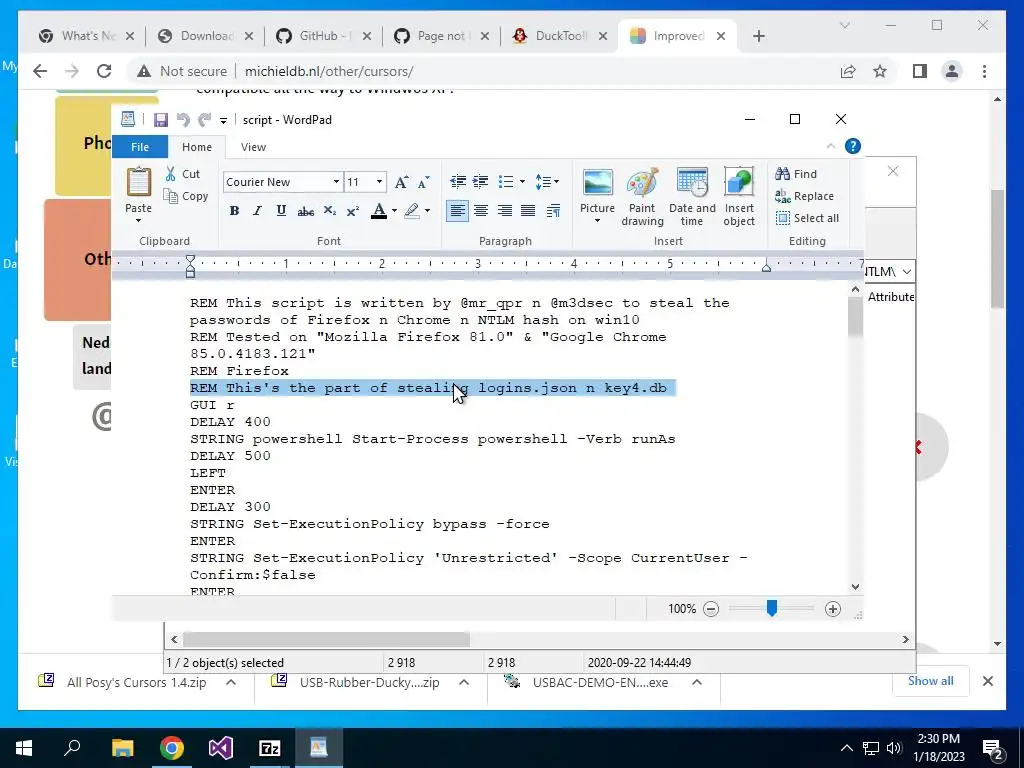Image resolution: width=1024 pixels, height=768 pixels.
Task: Click the Insert Picture icon
Action: point(597,183)
